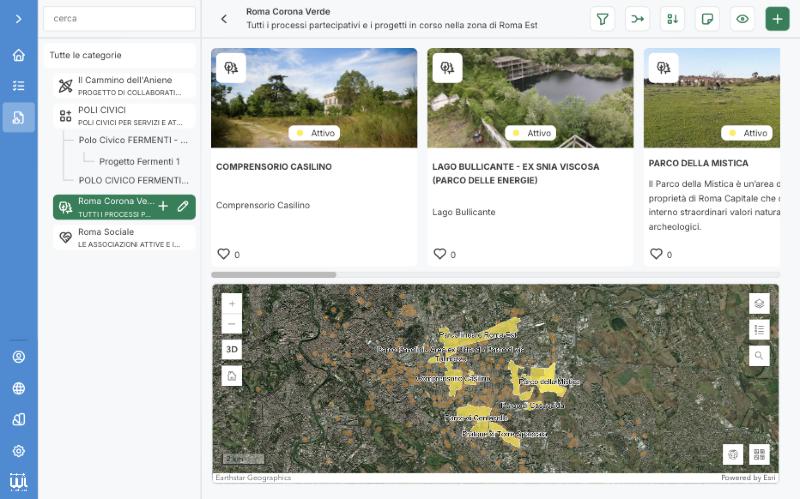Click the green add plus button
This screenshot has height=499, width=800.
[x=778, y=19]
